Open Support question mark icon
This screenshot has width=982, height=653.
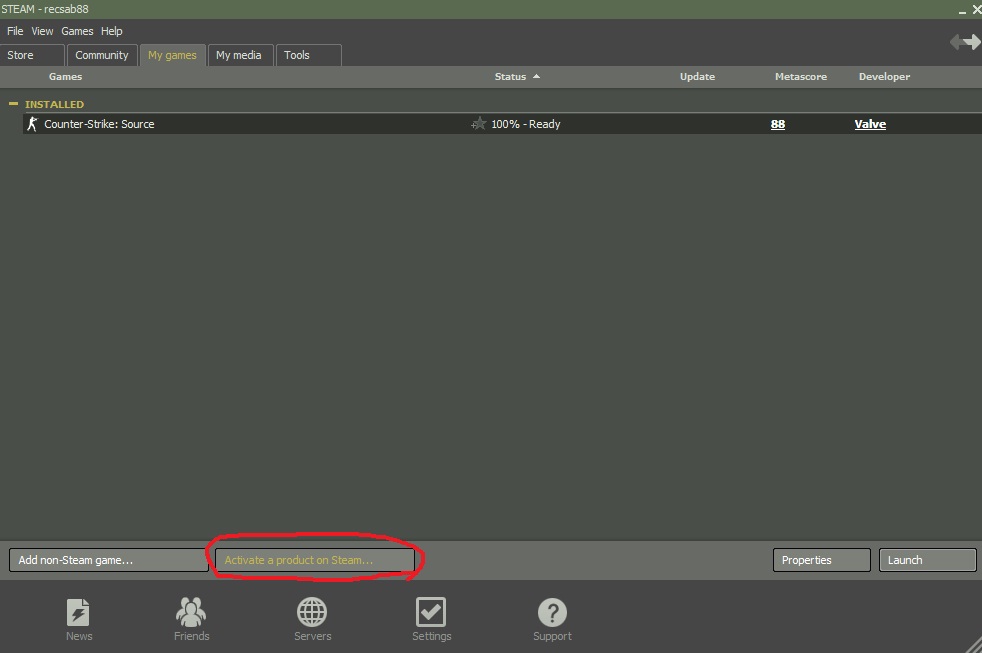click(552, 612)
